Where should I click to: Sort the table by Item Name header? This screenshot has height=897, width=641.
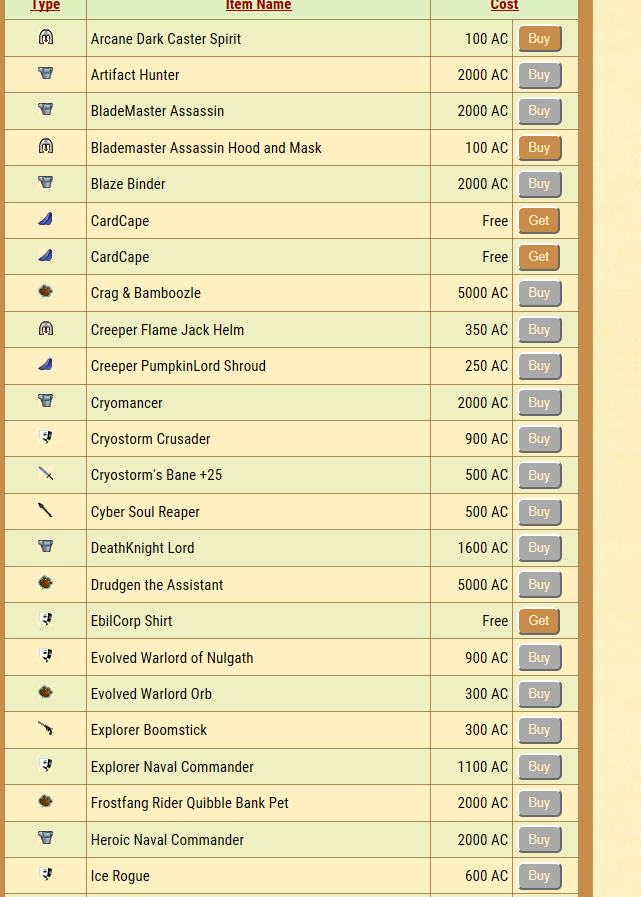(x=259, y=5)
